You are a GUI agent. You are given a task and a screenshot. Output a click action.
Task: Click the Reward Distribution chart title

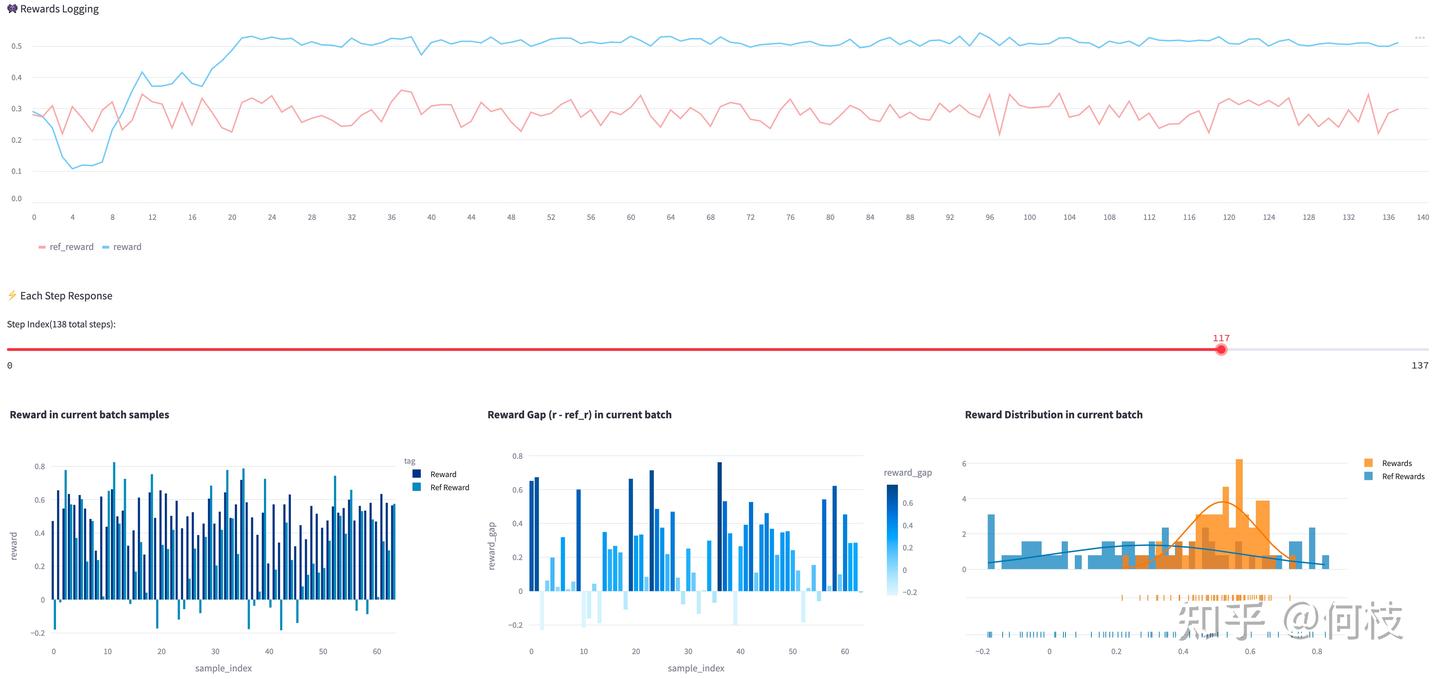1054,415
